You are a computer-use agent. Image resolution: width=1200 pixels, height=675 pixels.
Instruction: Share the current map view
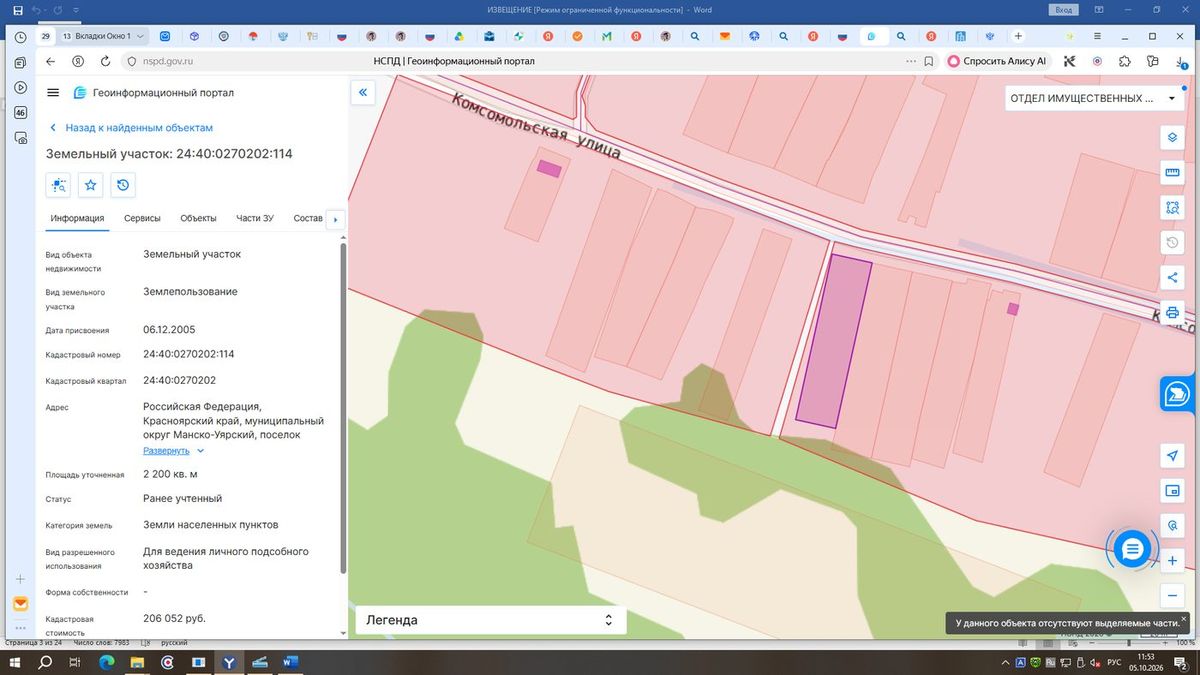click(x=1173, y=277)
